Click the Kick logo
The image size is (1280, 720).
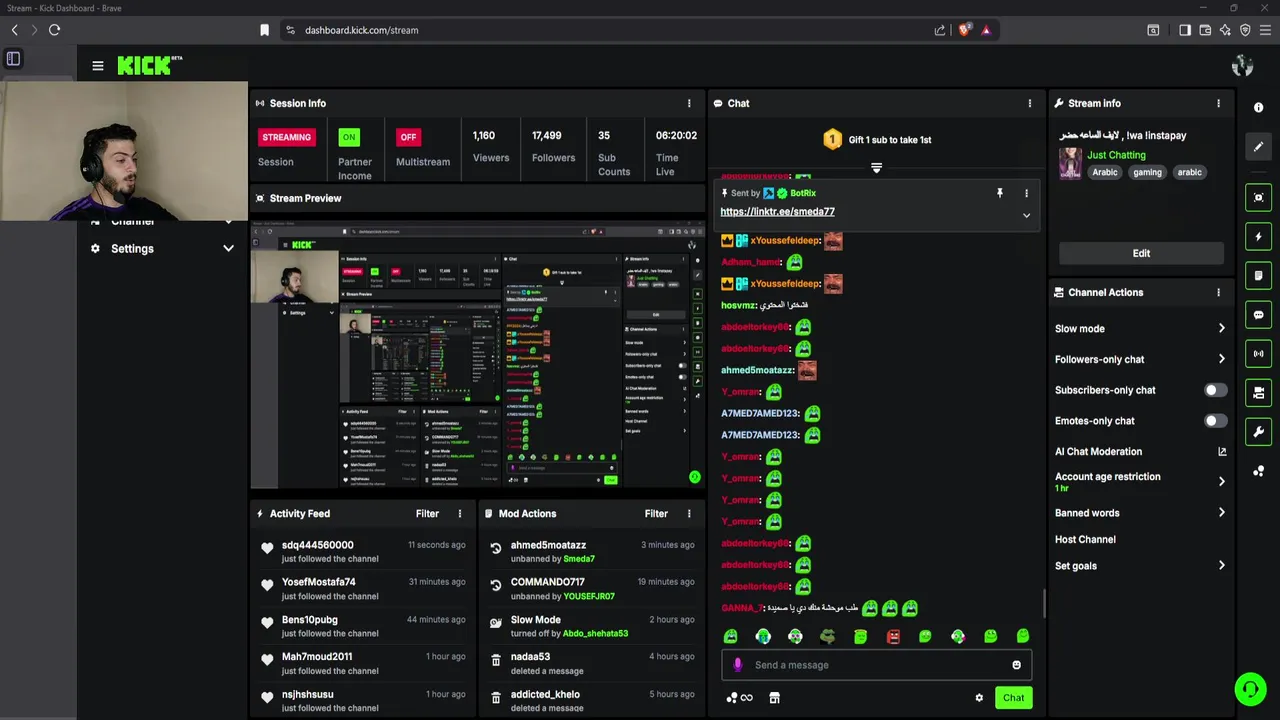pyautogui.click(x=150, y=66)
